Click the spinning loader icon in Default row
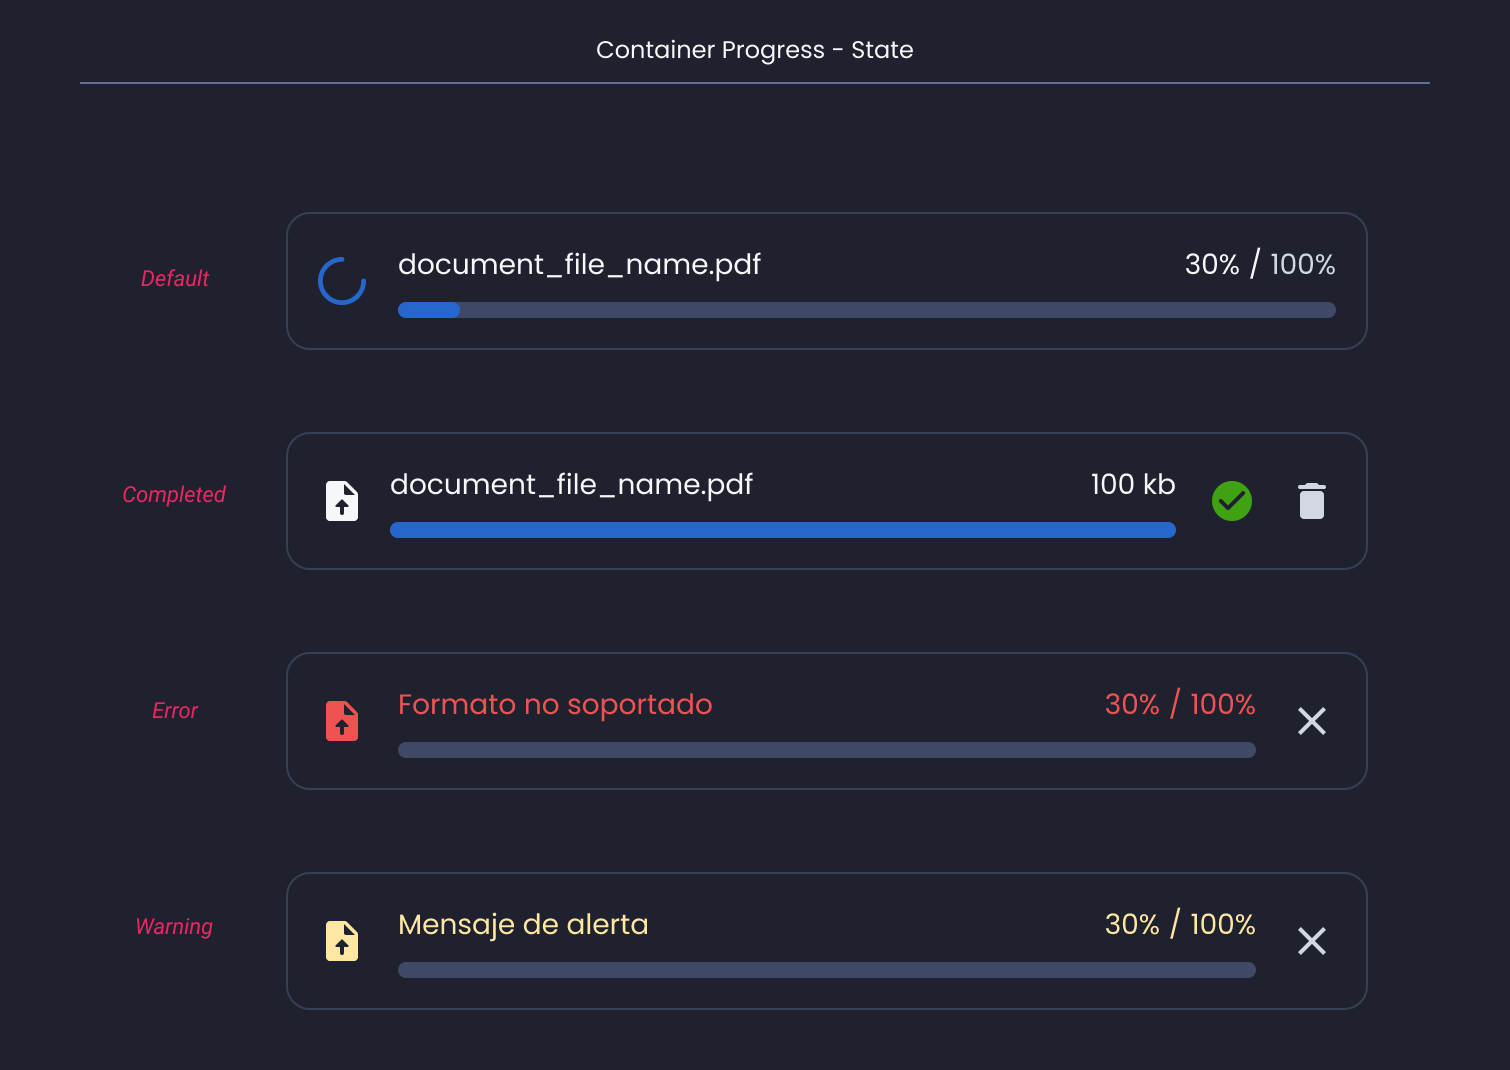This screenshot has height=1070, width=1510. point(341,280)
